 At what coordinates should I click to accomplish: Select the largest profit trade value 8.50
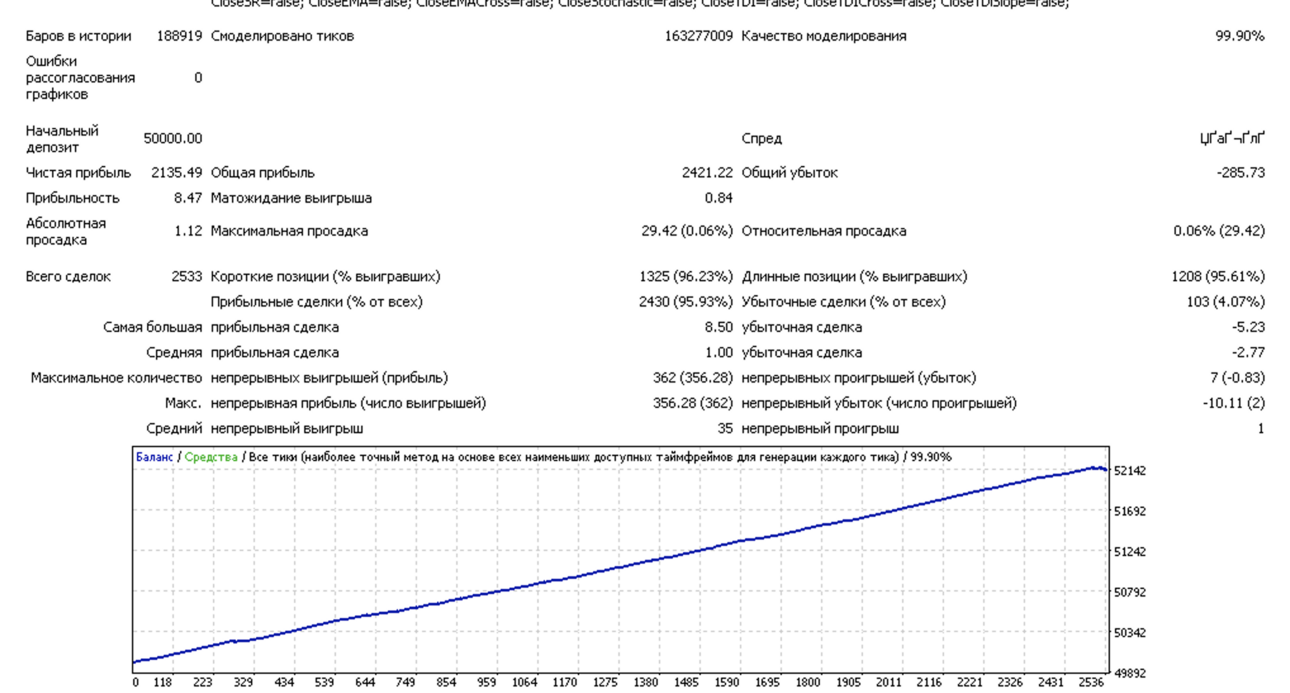point(719,327)
